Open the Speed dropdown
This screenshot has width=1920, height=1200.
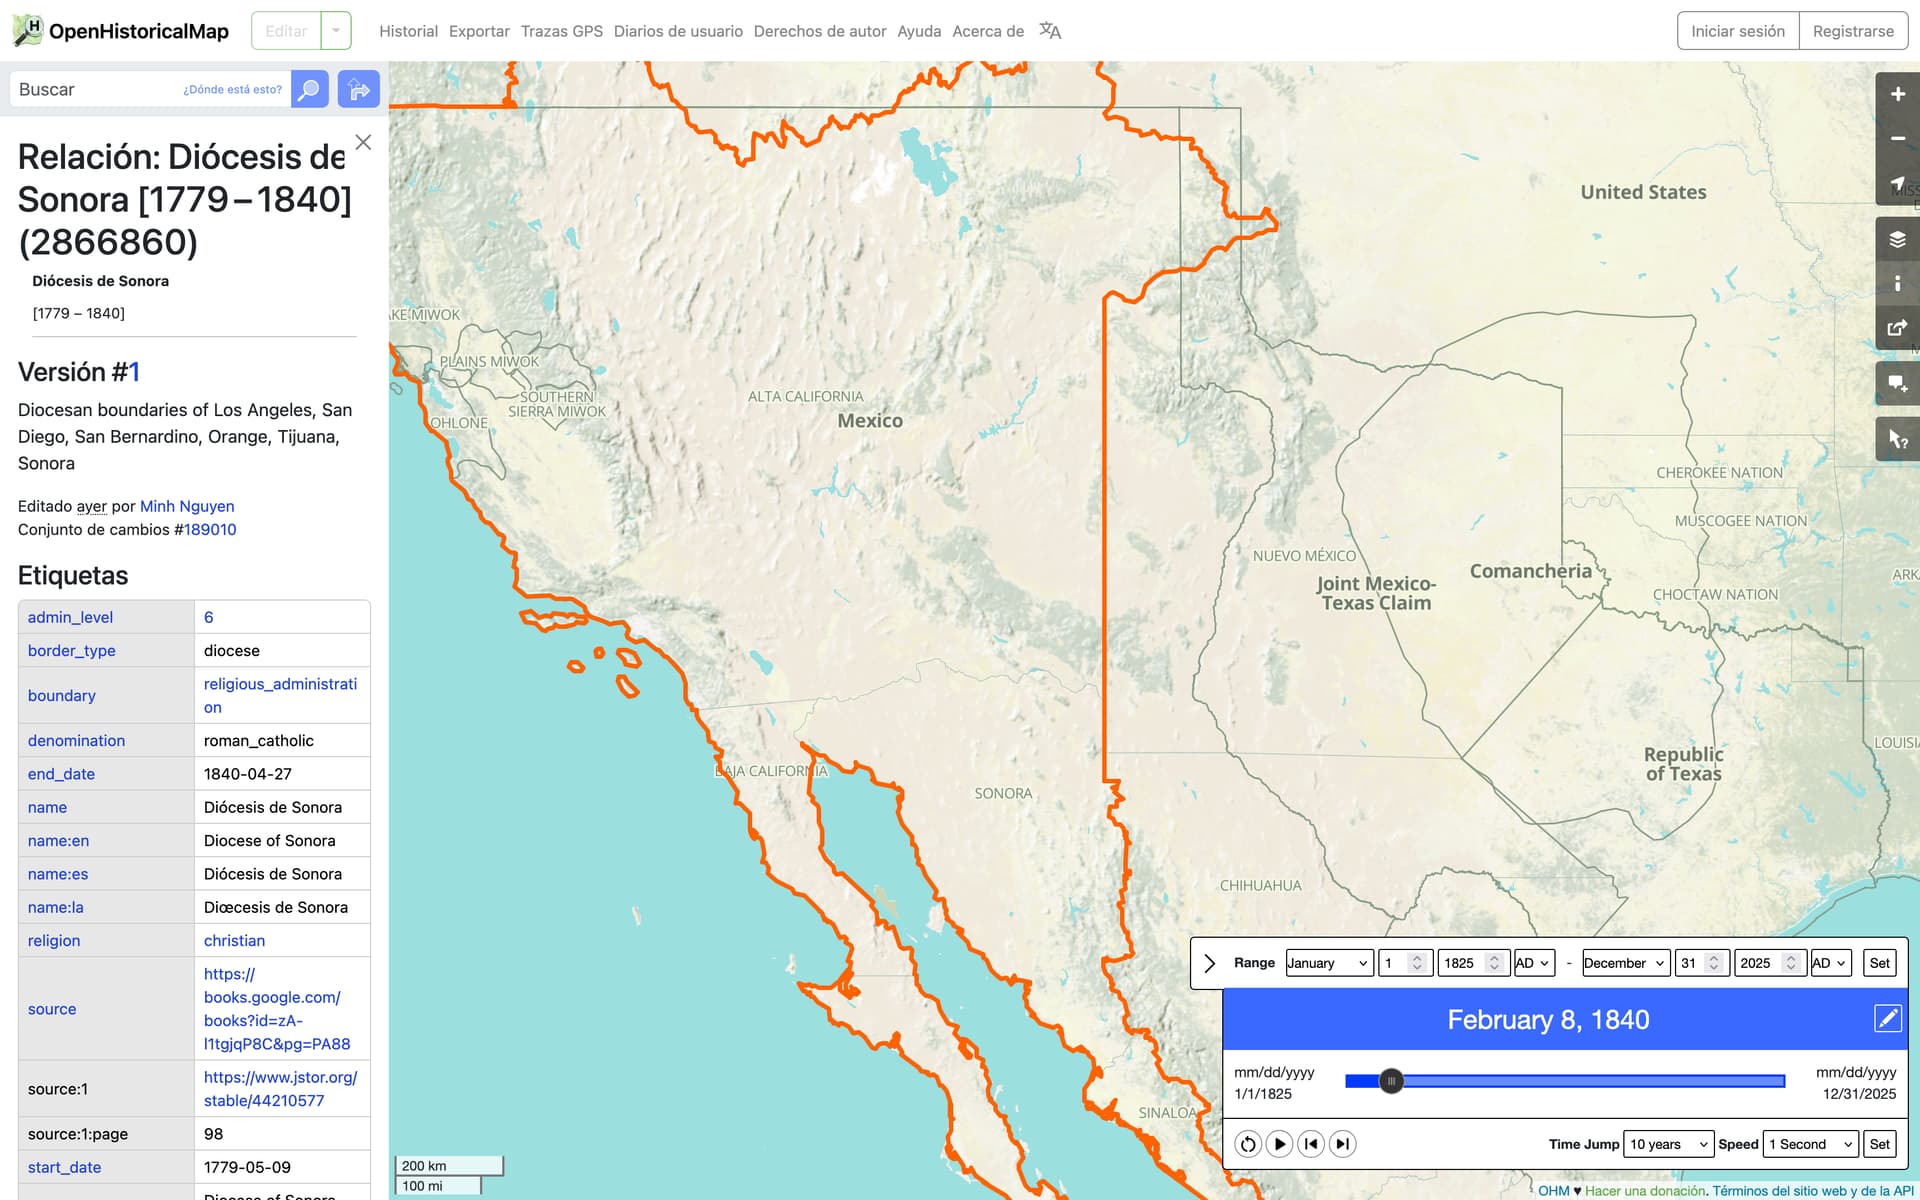coord(1811,1144)
